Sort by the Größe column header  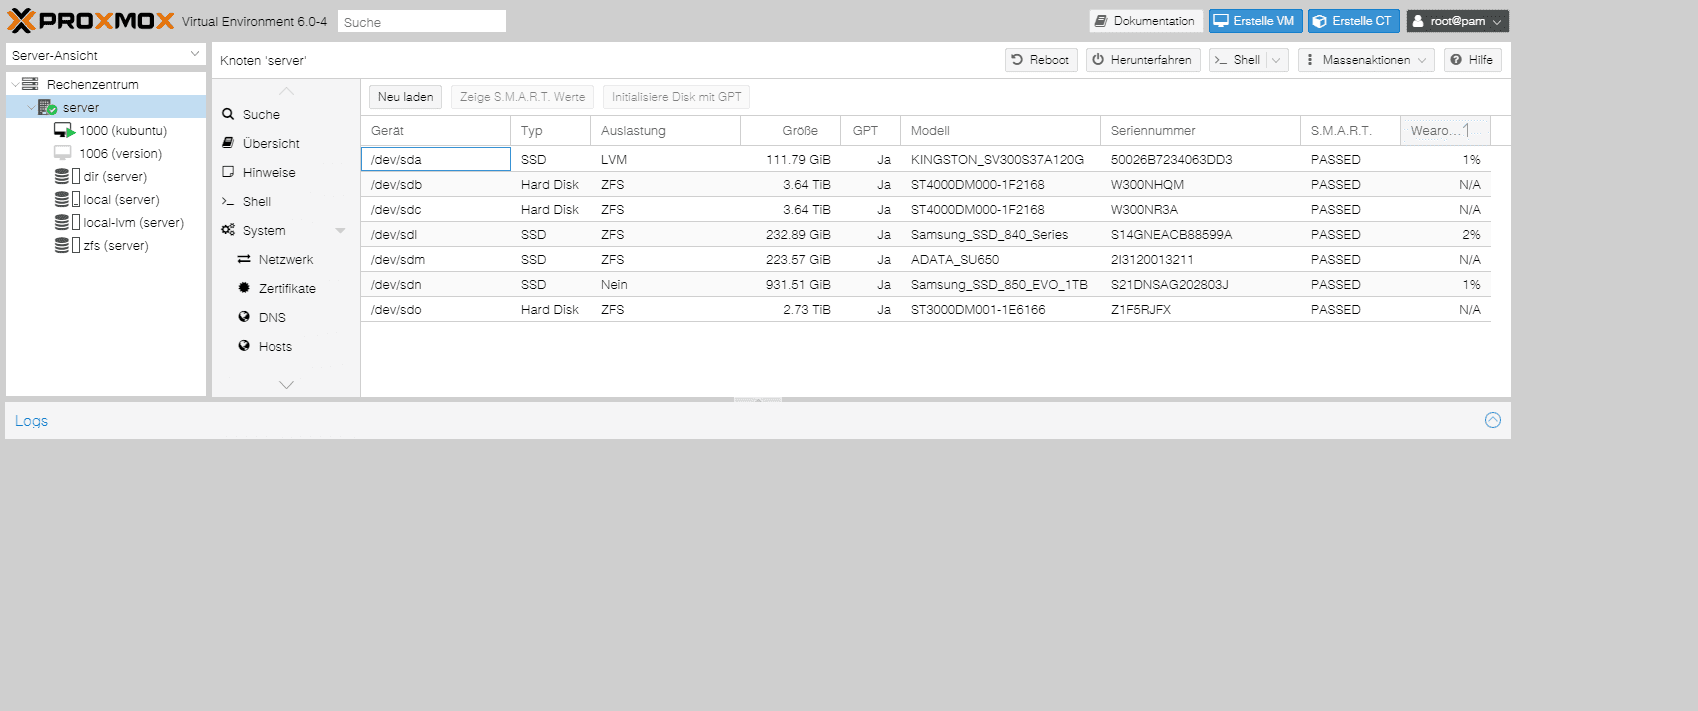790,130
